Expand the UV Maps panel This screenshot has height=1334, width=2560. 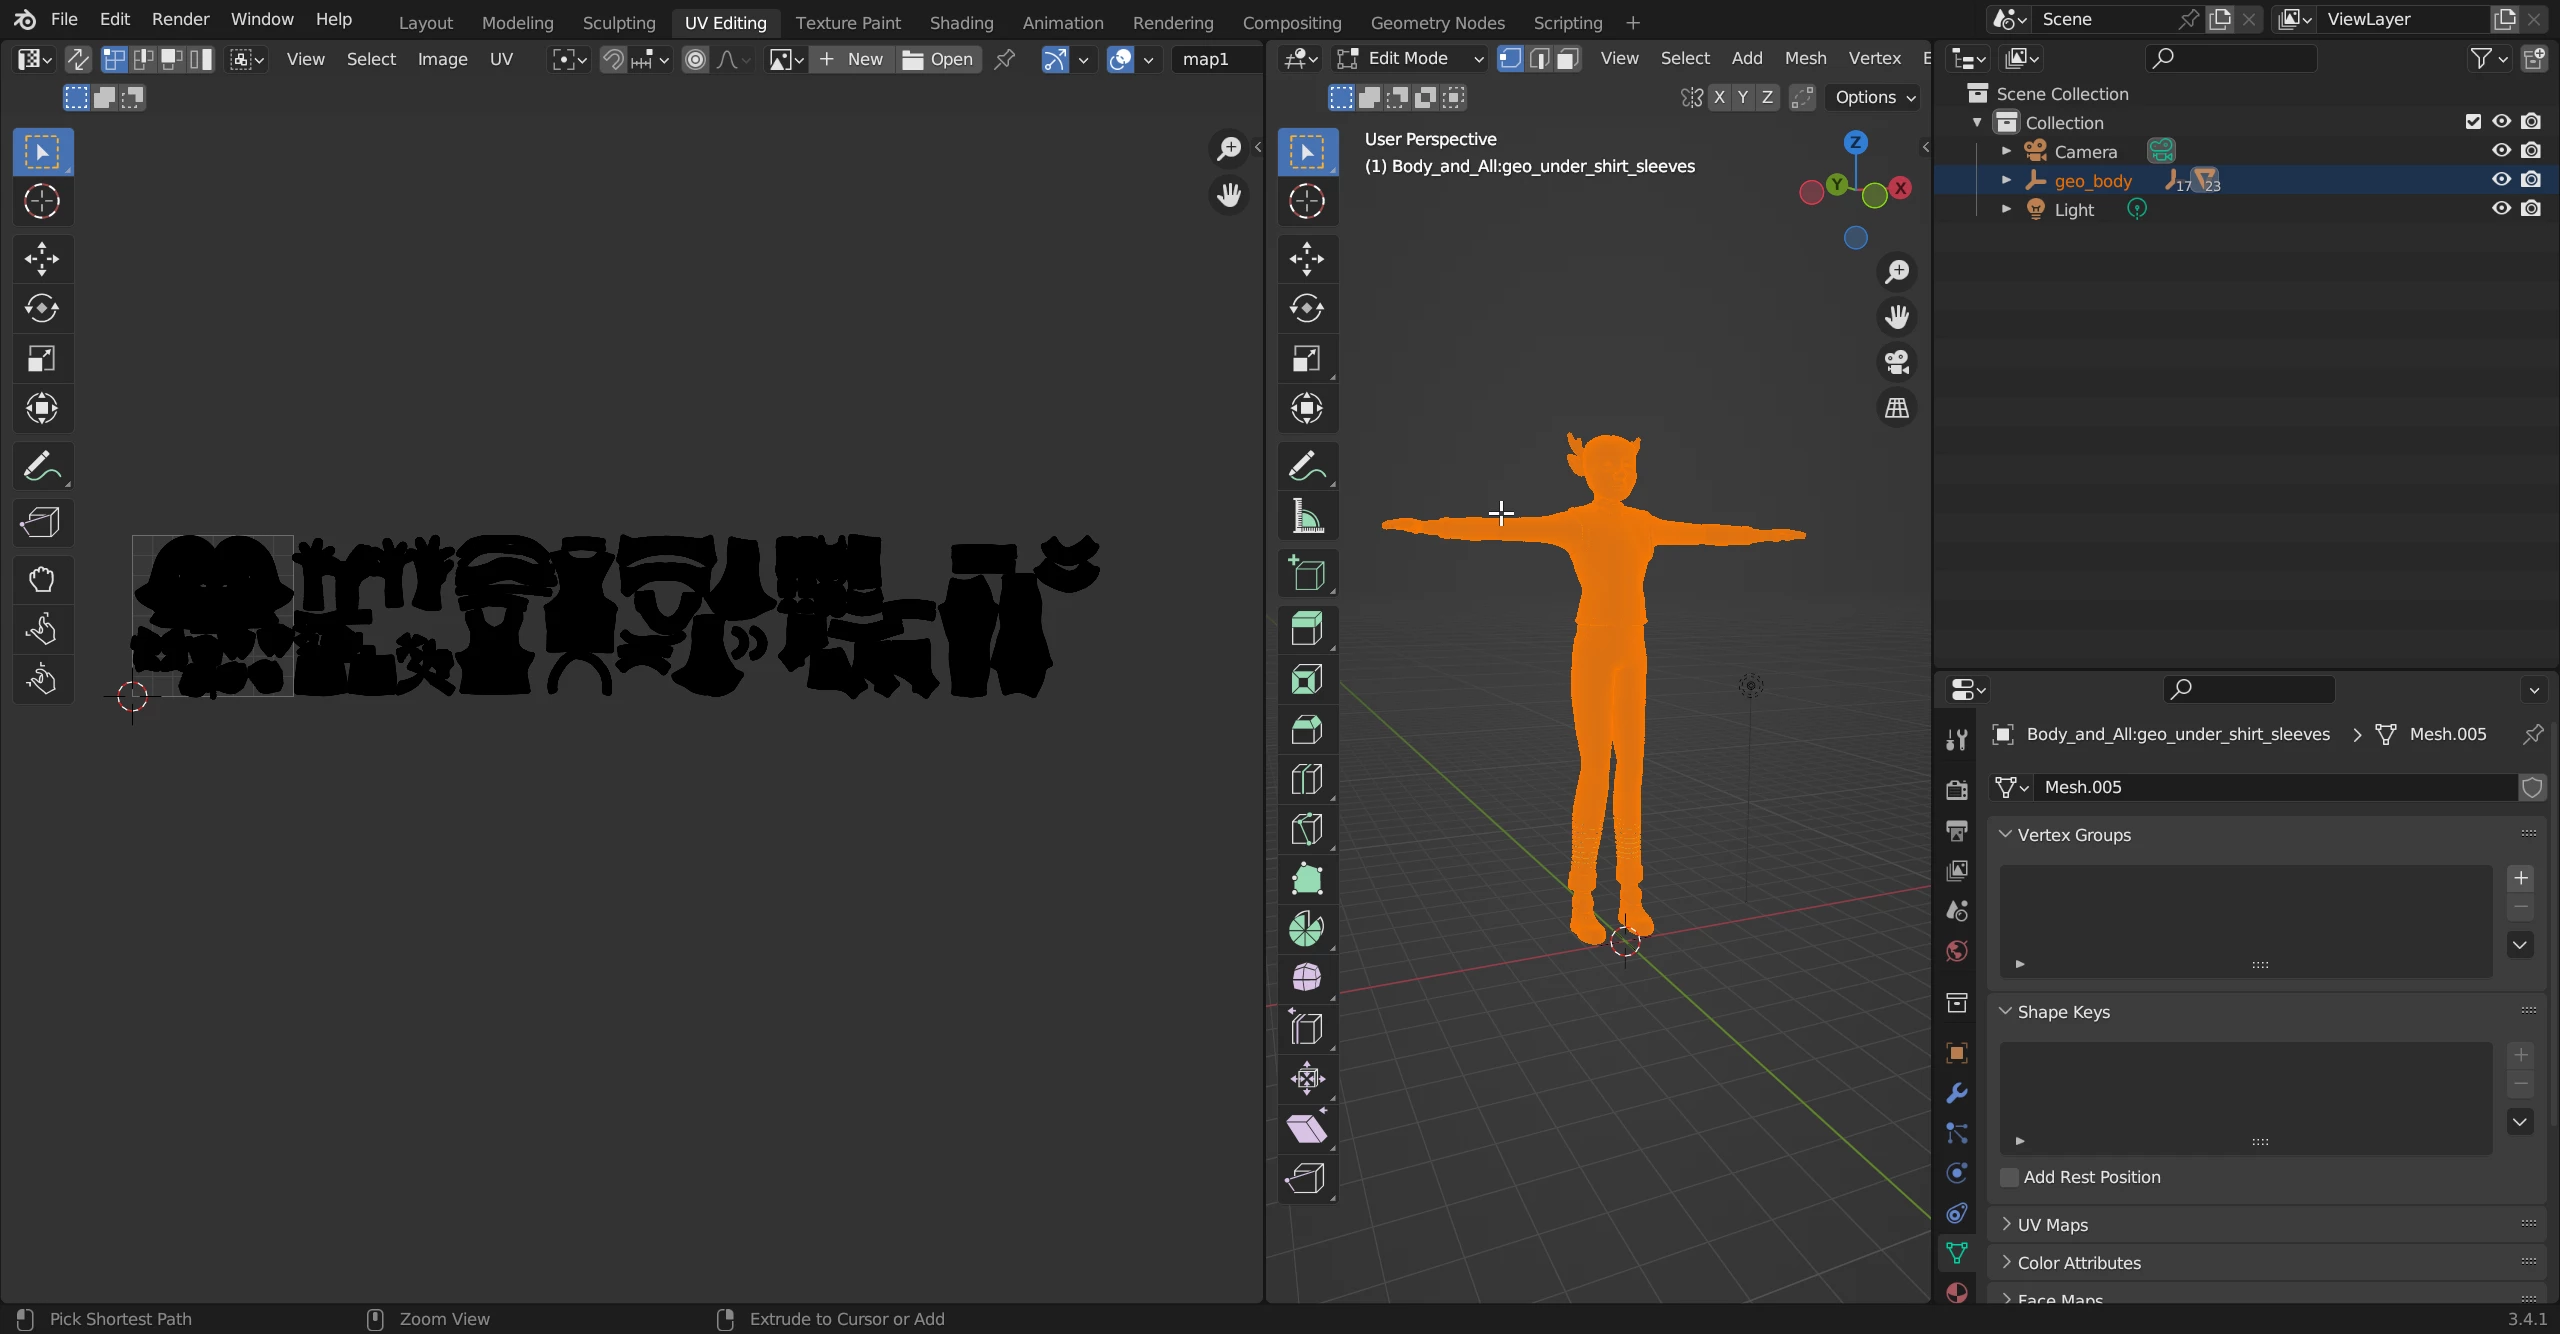coord(2052,1225)
